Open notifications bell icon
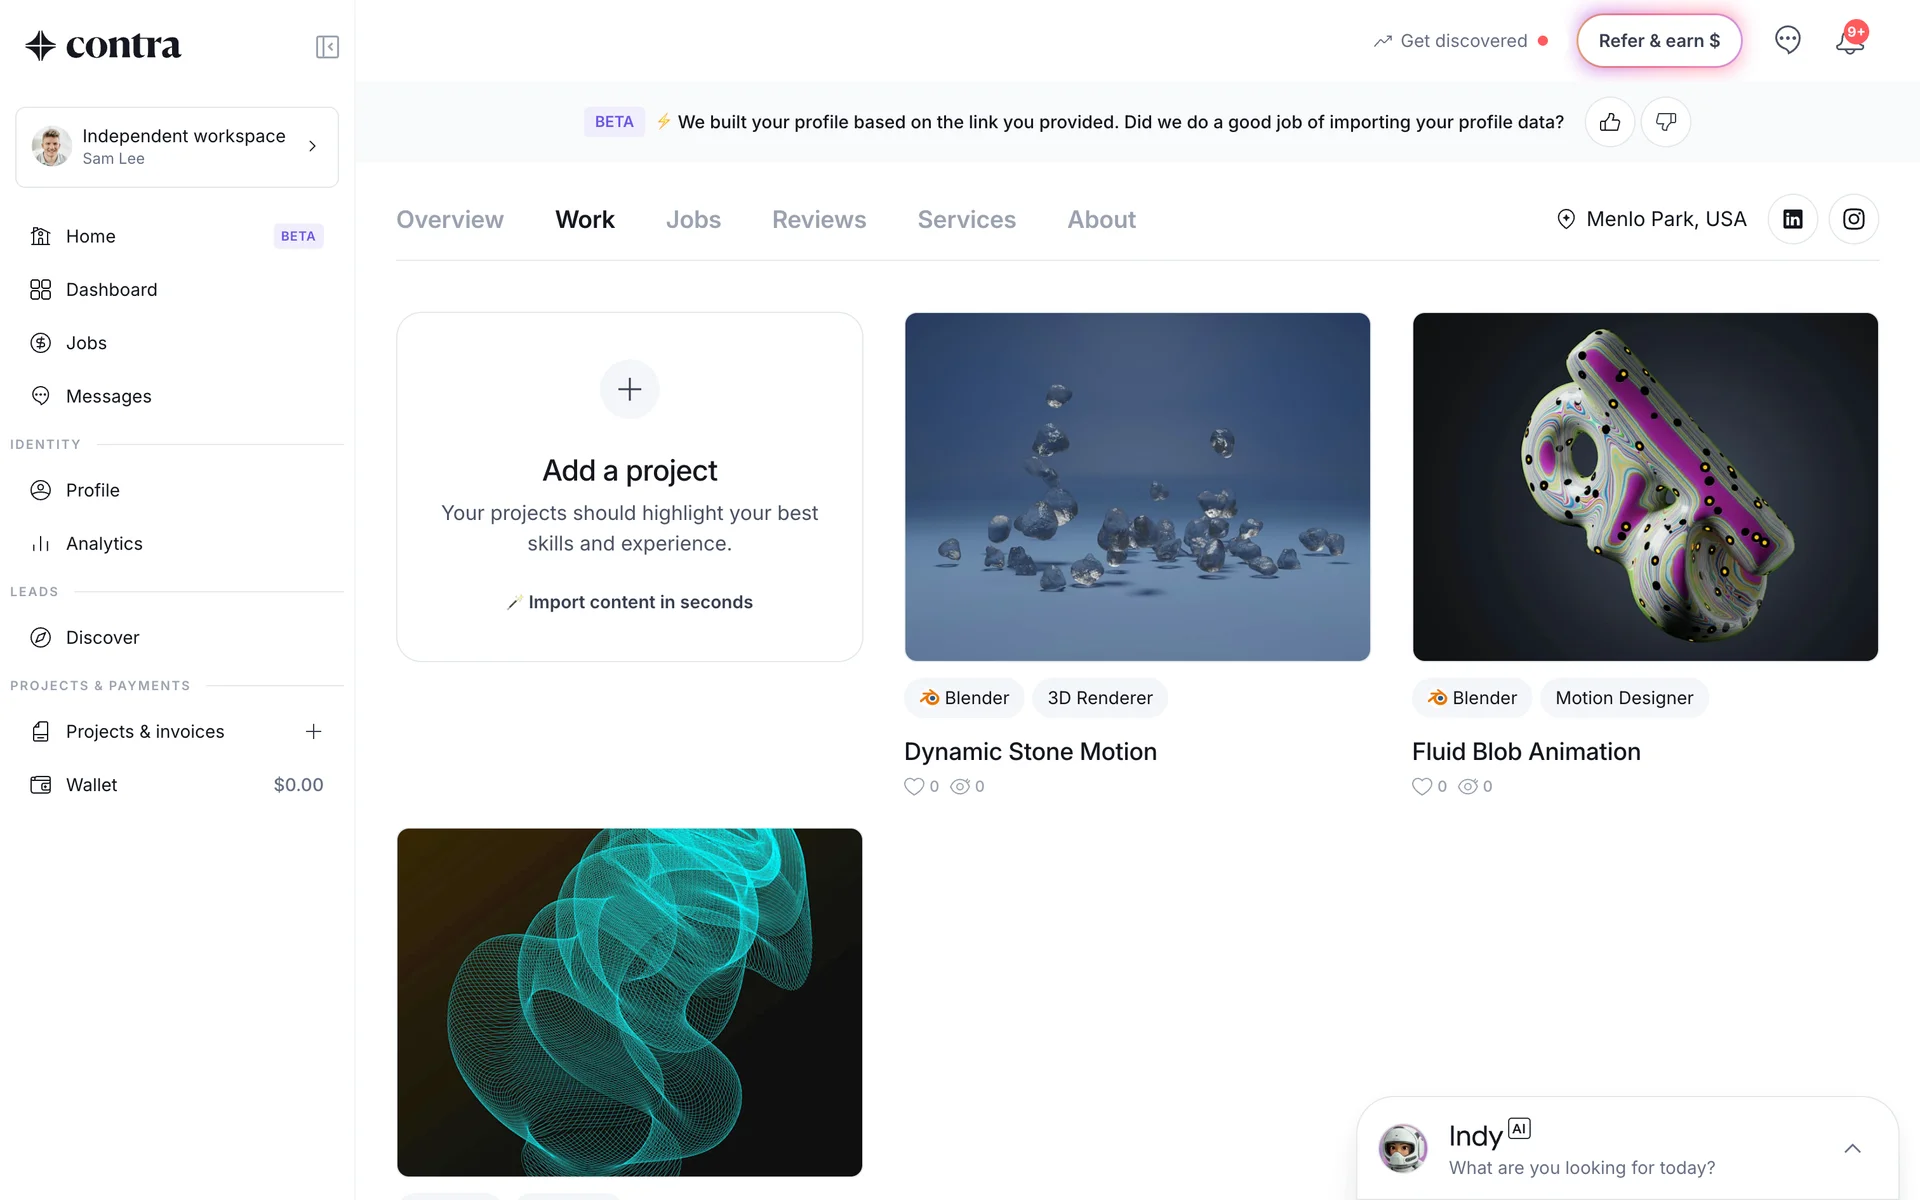The width and height of the screenshot is (1920, 1200). click(x=1849, y=42)
